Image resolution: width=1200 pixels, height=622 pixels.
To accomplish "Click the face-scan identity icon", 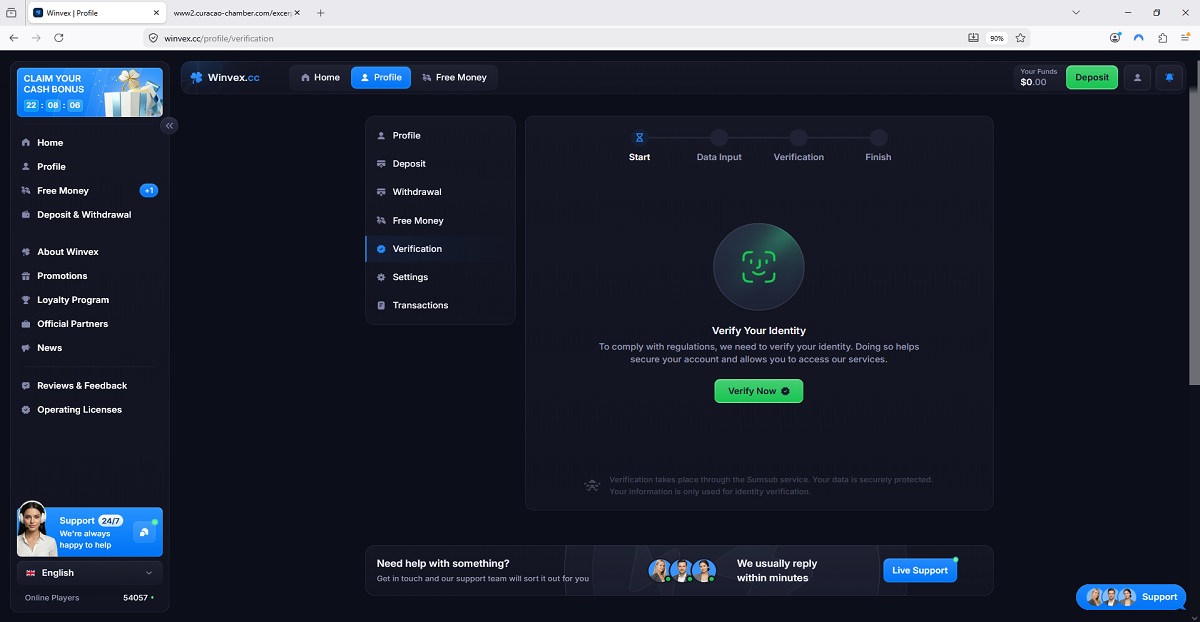I will tap(758, 267).
